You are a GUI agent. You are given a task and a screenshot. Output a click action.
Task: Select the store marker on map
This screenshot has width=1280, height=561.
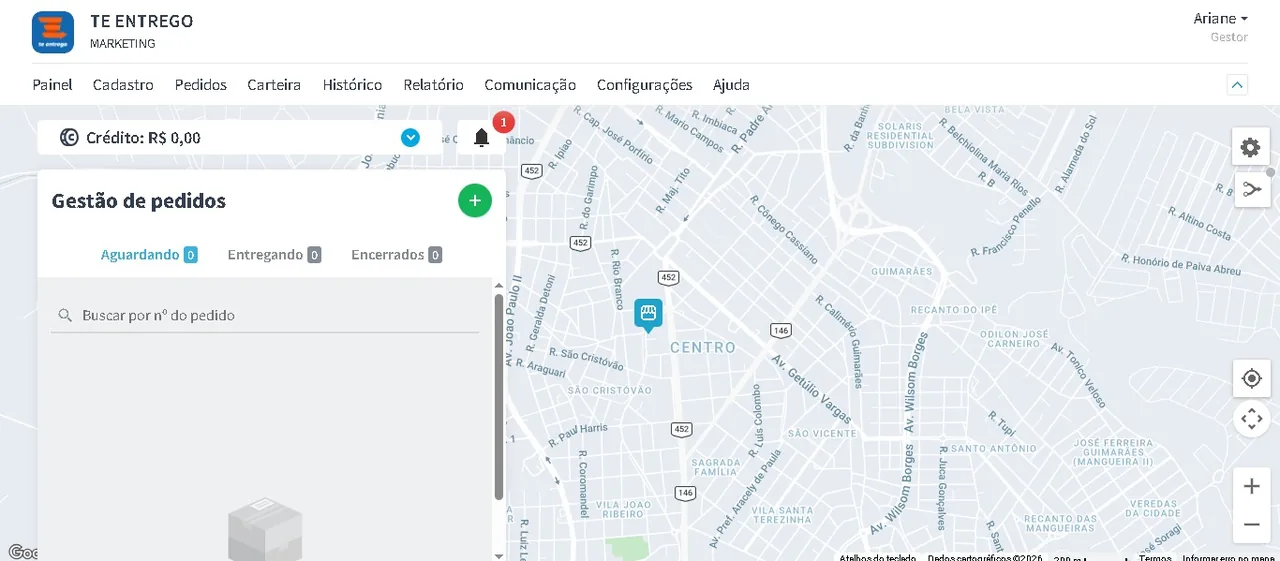point(648,315)
